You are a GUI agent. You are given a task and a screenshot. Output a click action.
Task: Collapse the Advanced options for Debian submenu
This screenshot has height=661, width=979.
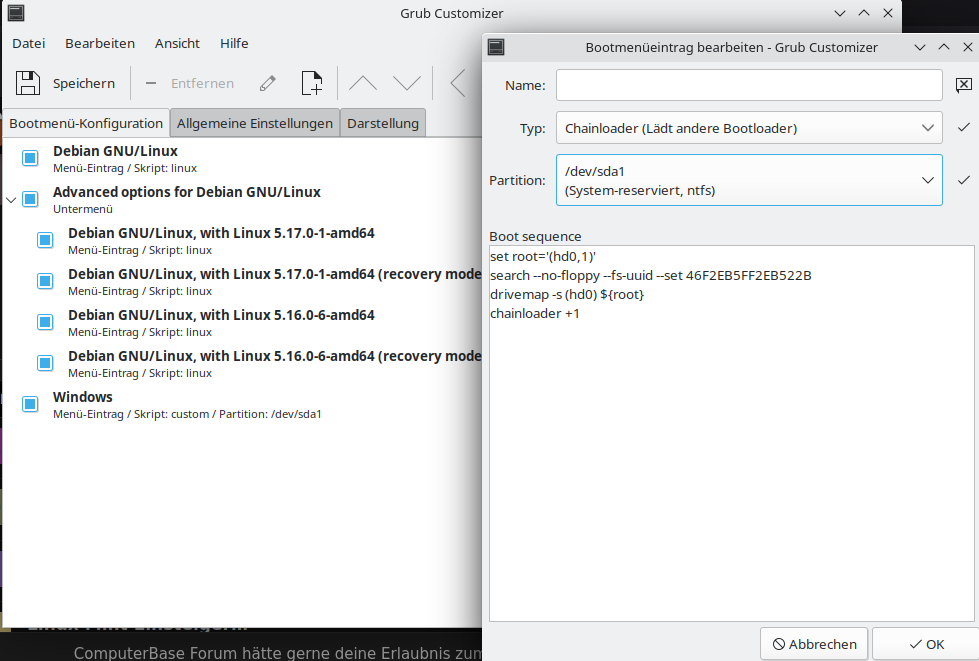[11, 200]
